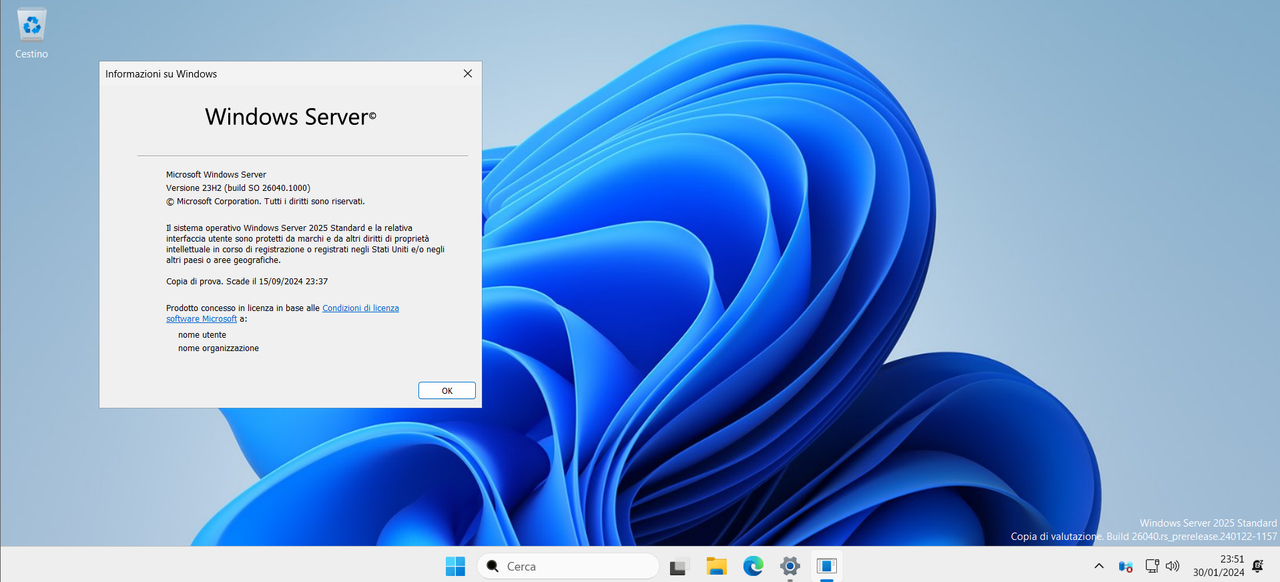Image resolution: width=1280 pixels, height=582 pixels.
Task: Click the 'Microsoft Windows Server' line
Action: coord(216,174)
